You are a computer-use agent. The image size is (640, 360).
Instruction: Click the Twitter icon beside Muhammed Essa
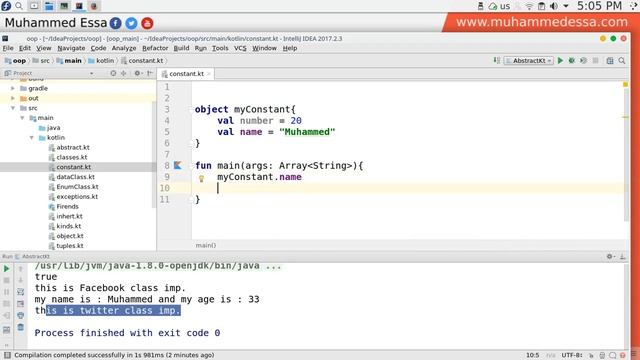pos(131,23)
